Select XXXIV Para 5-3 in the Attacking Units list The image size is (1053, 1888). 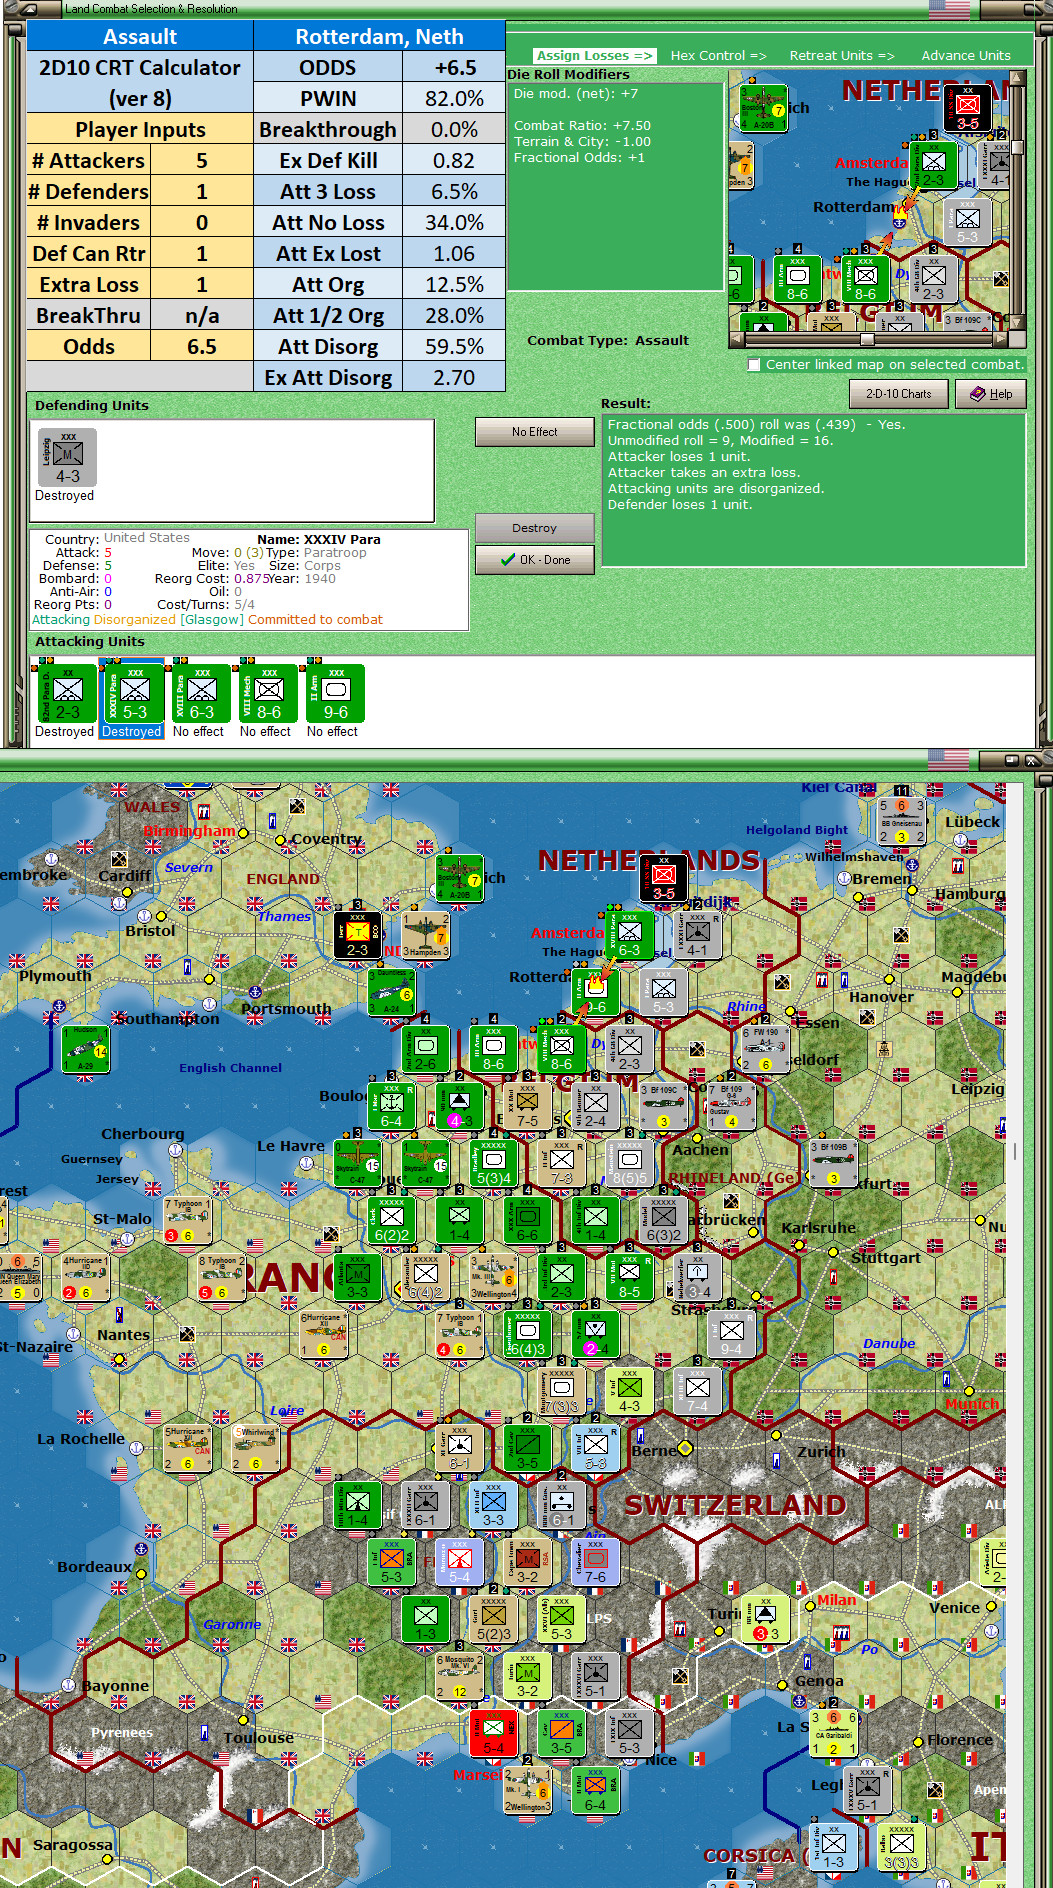tap(134, 693)
